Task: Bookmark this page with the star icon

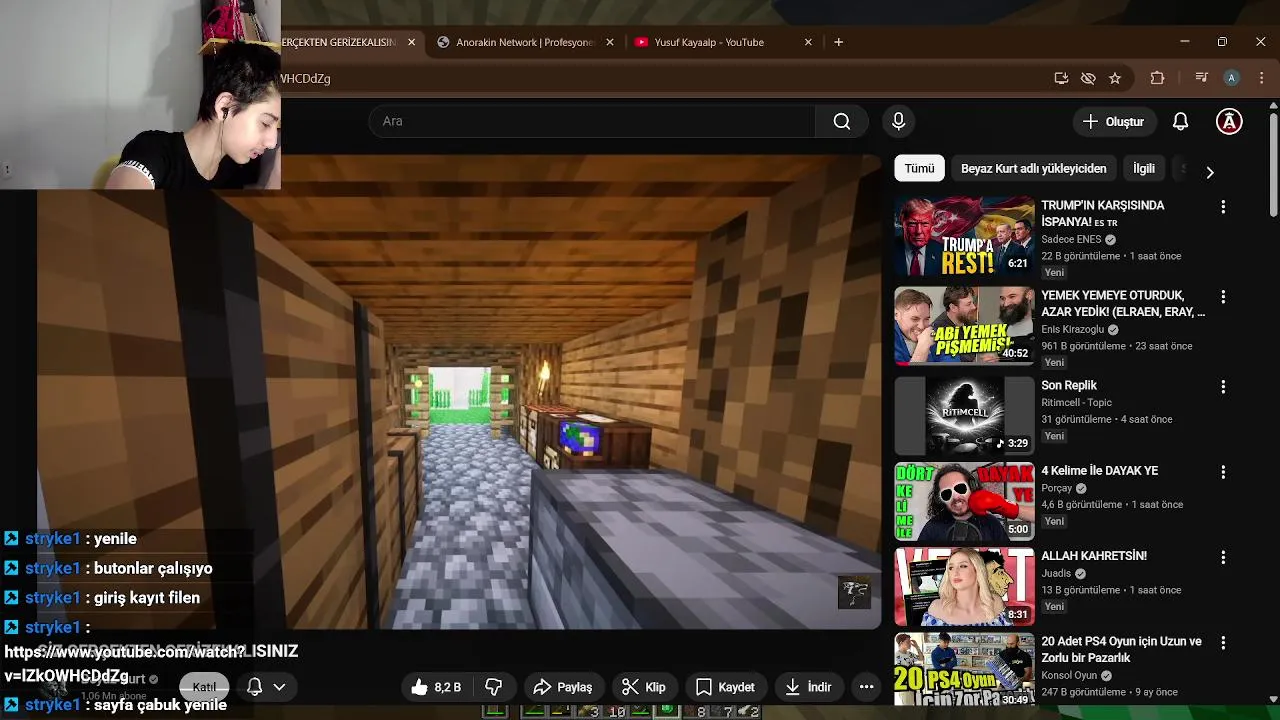Action: tap(1115, 78)
